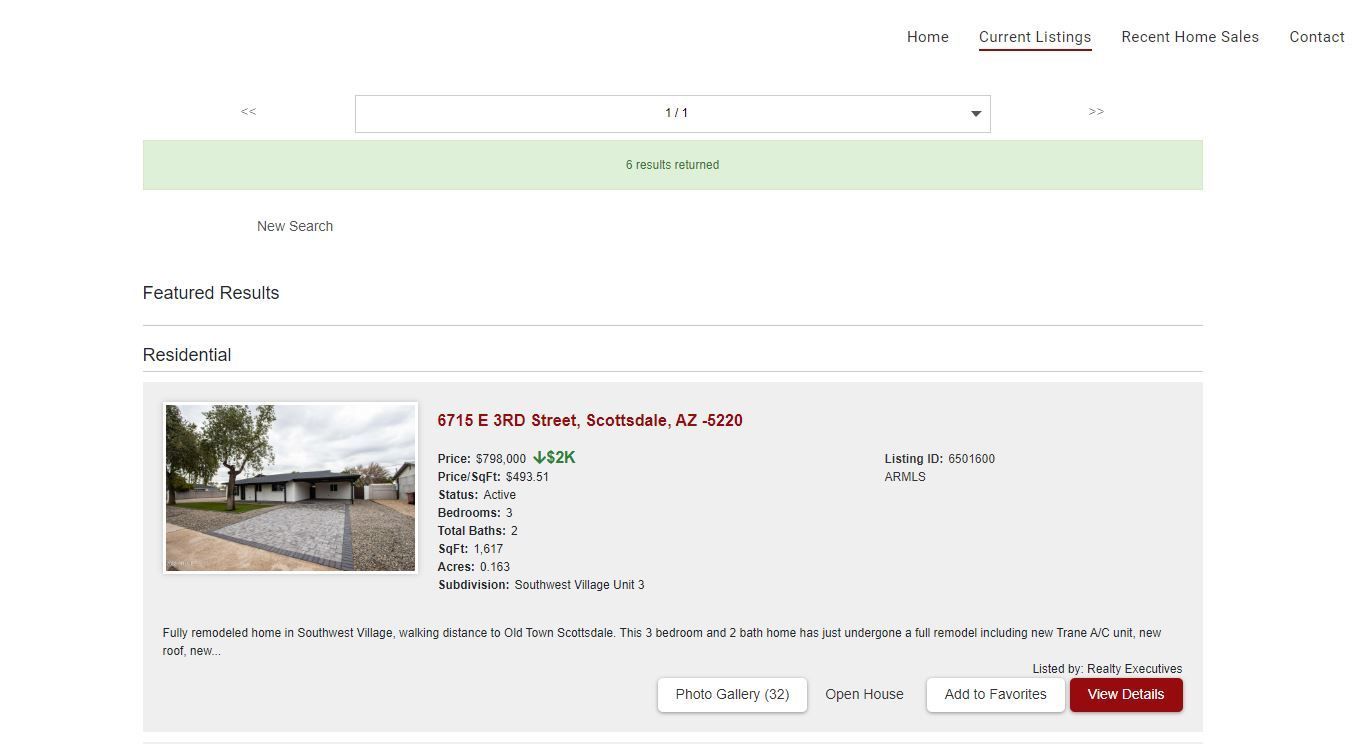Image resolution: width=1360 pixels, height=744 pixels.
Task: Click the 'Fully remodeled home' description text
Action: (x=662, y=642)
